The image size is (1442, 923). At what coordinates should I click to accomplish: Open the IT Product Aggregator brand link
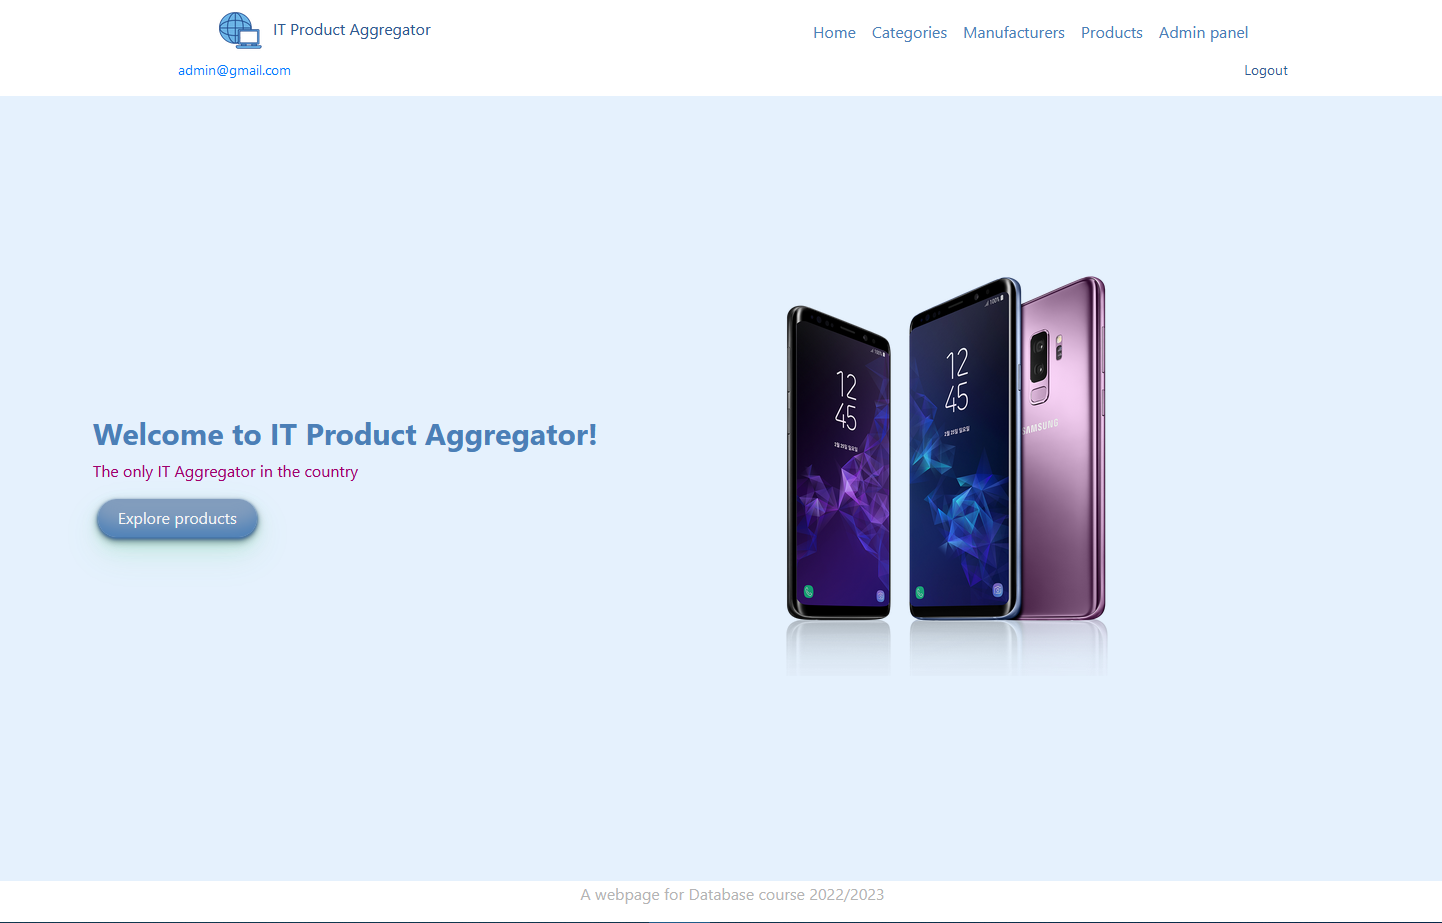[352, 30]
